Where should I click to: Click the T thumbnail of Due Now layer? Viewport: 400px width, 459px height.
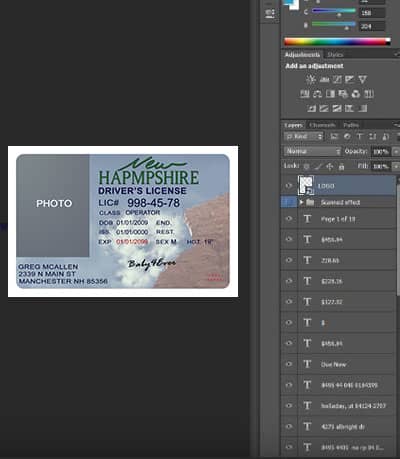pos(307,364)
